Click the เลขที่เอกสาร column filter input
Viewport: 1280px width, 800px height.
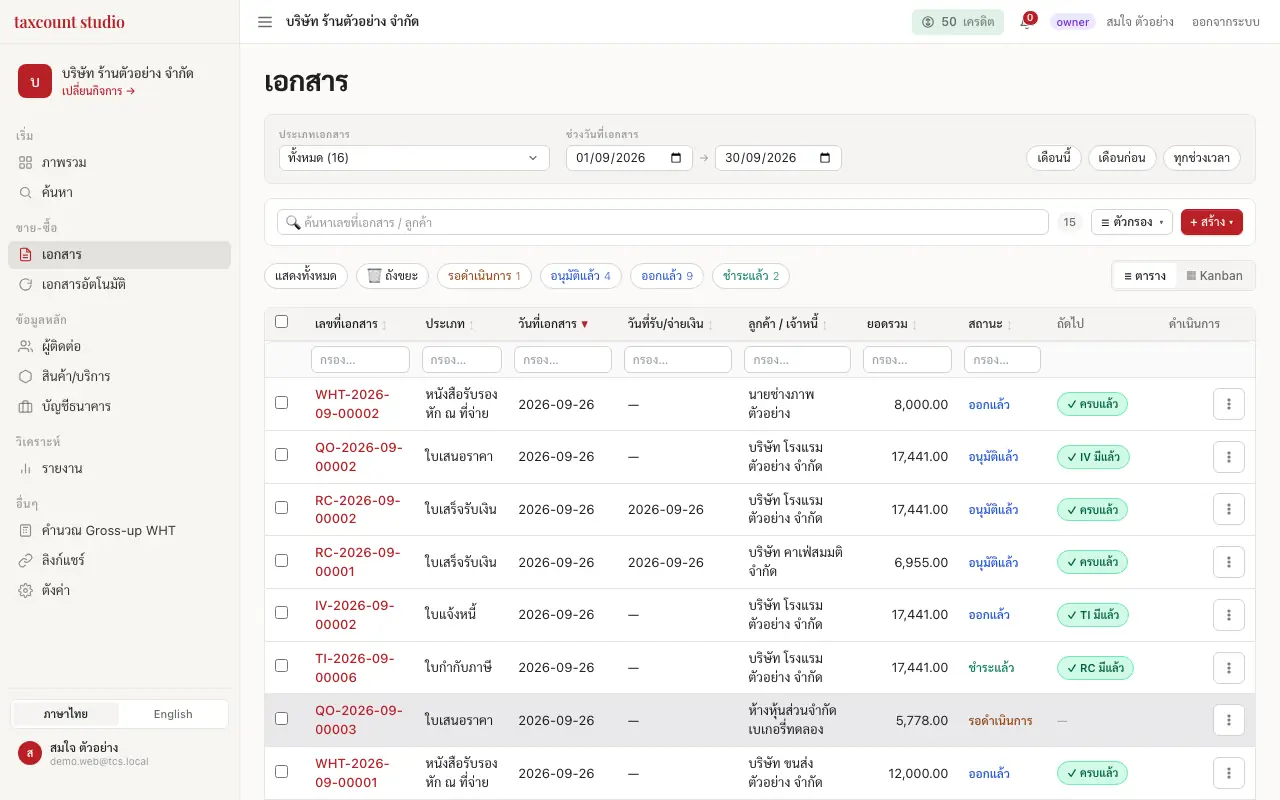pyautogui.click(x=360, y=360)
